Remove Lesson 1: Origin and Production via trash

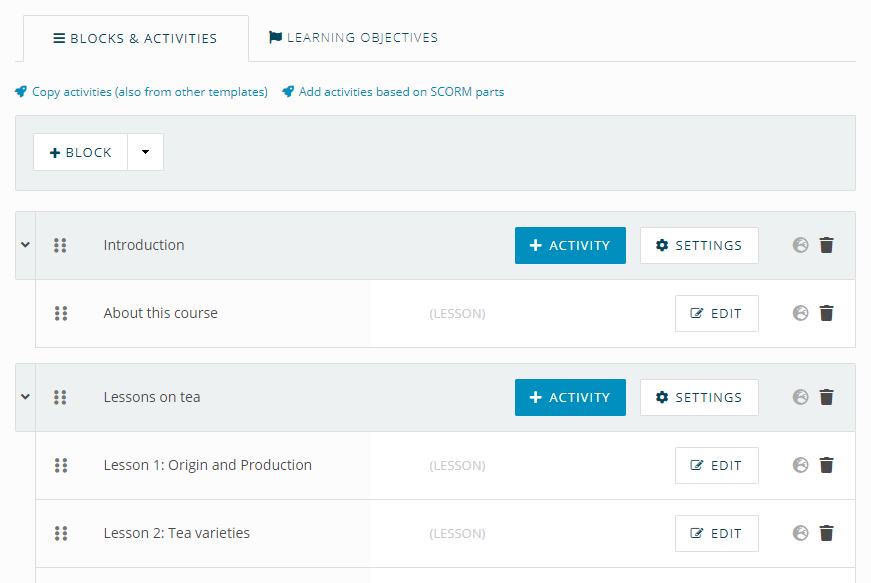pyautogui.click(x=827, y=465)
